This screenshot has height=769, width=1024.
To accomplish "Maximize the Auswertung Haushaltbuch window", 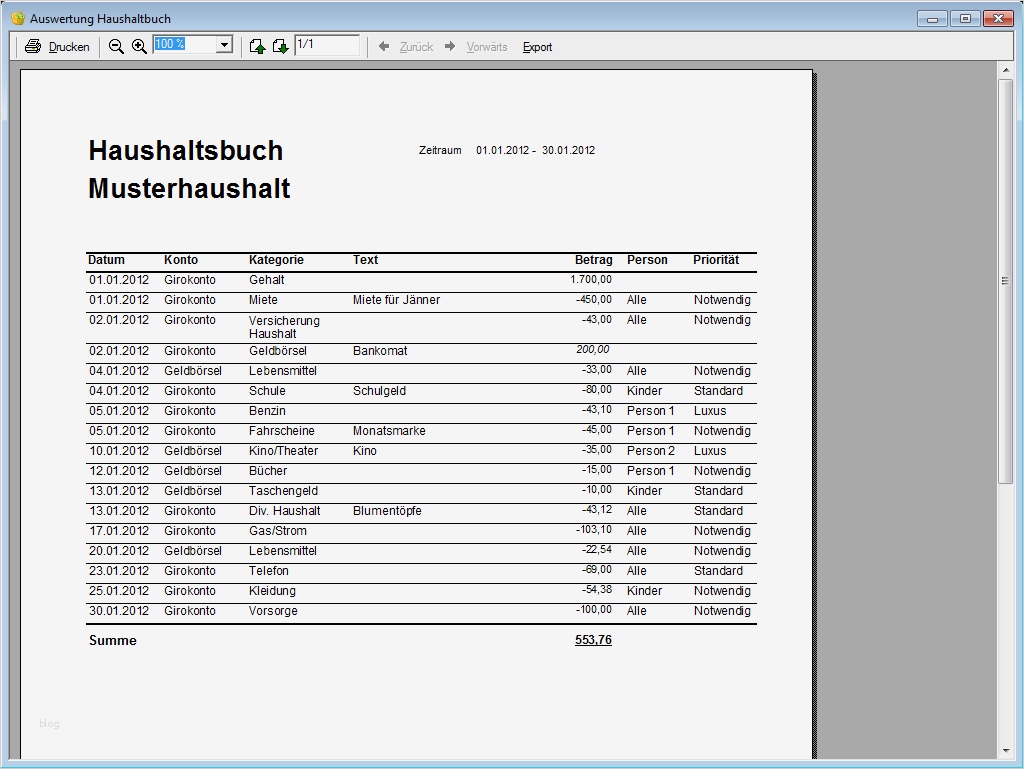I will [965, 19].
